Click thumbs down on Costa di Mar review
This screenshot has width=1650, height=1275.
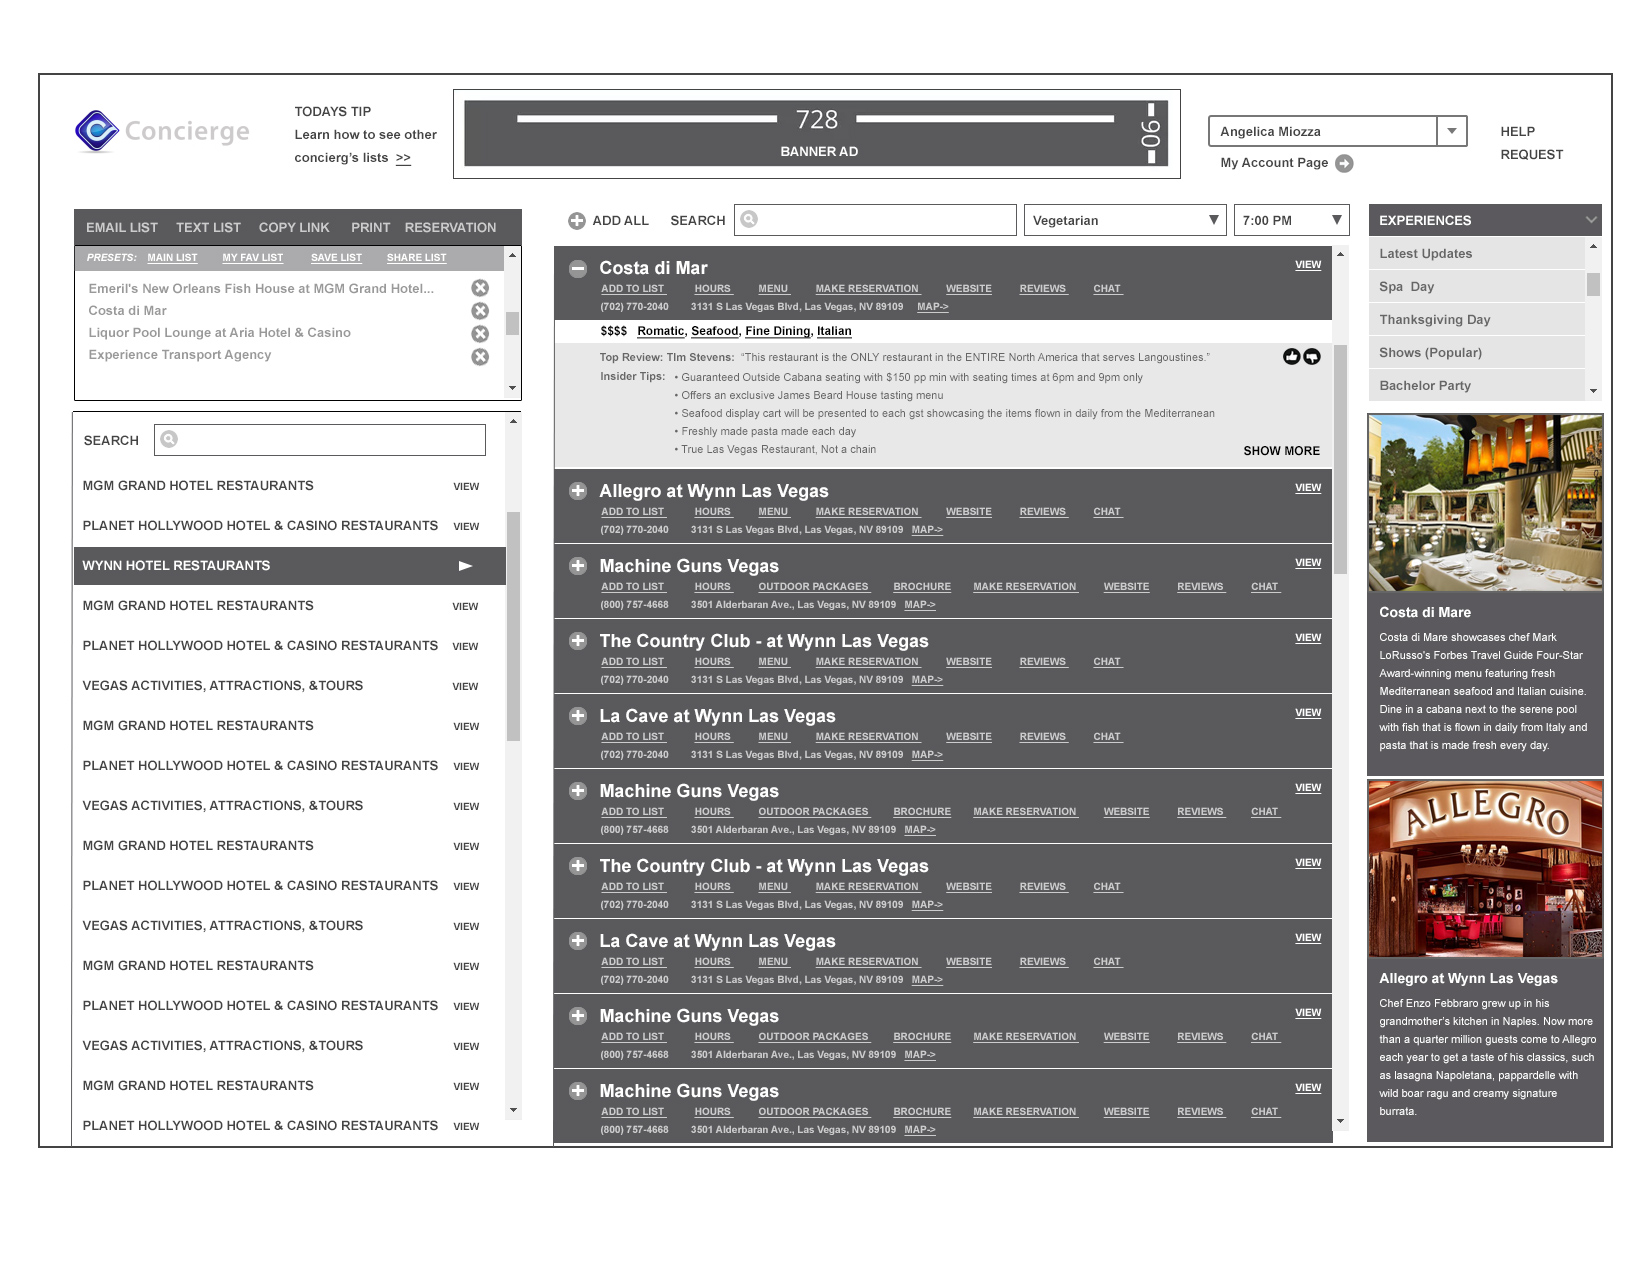coord(1311,357)
